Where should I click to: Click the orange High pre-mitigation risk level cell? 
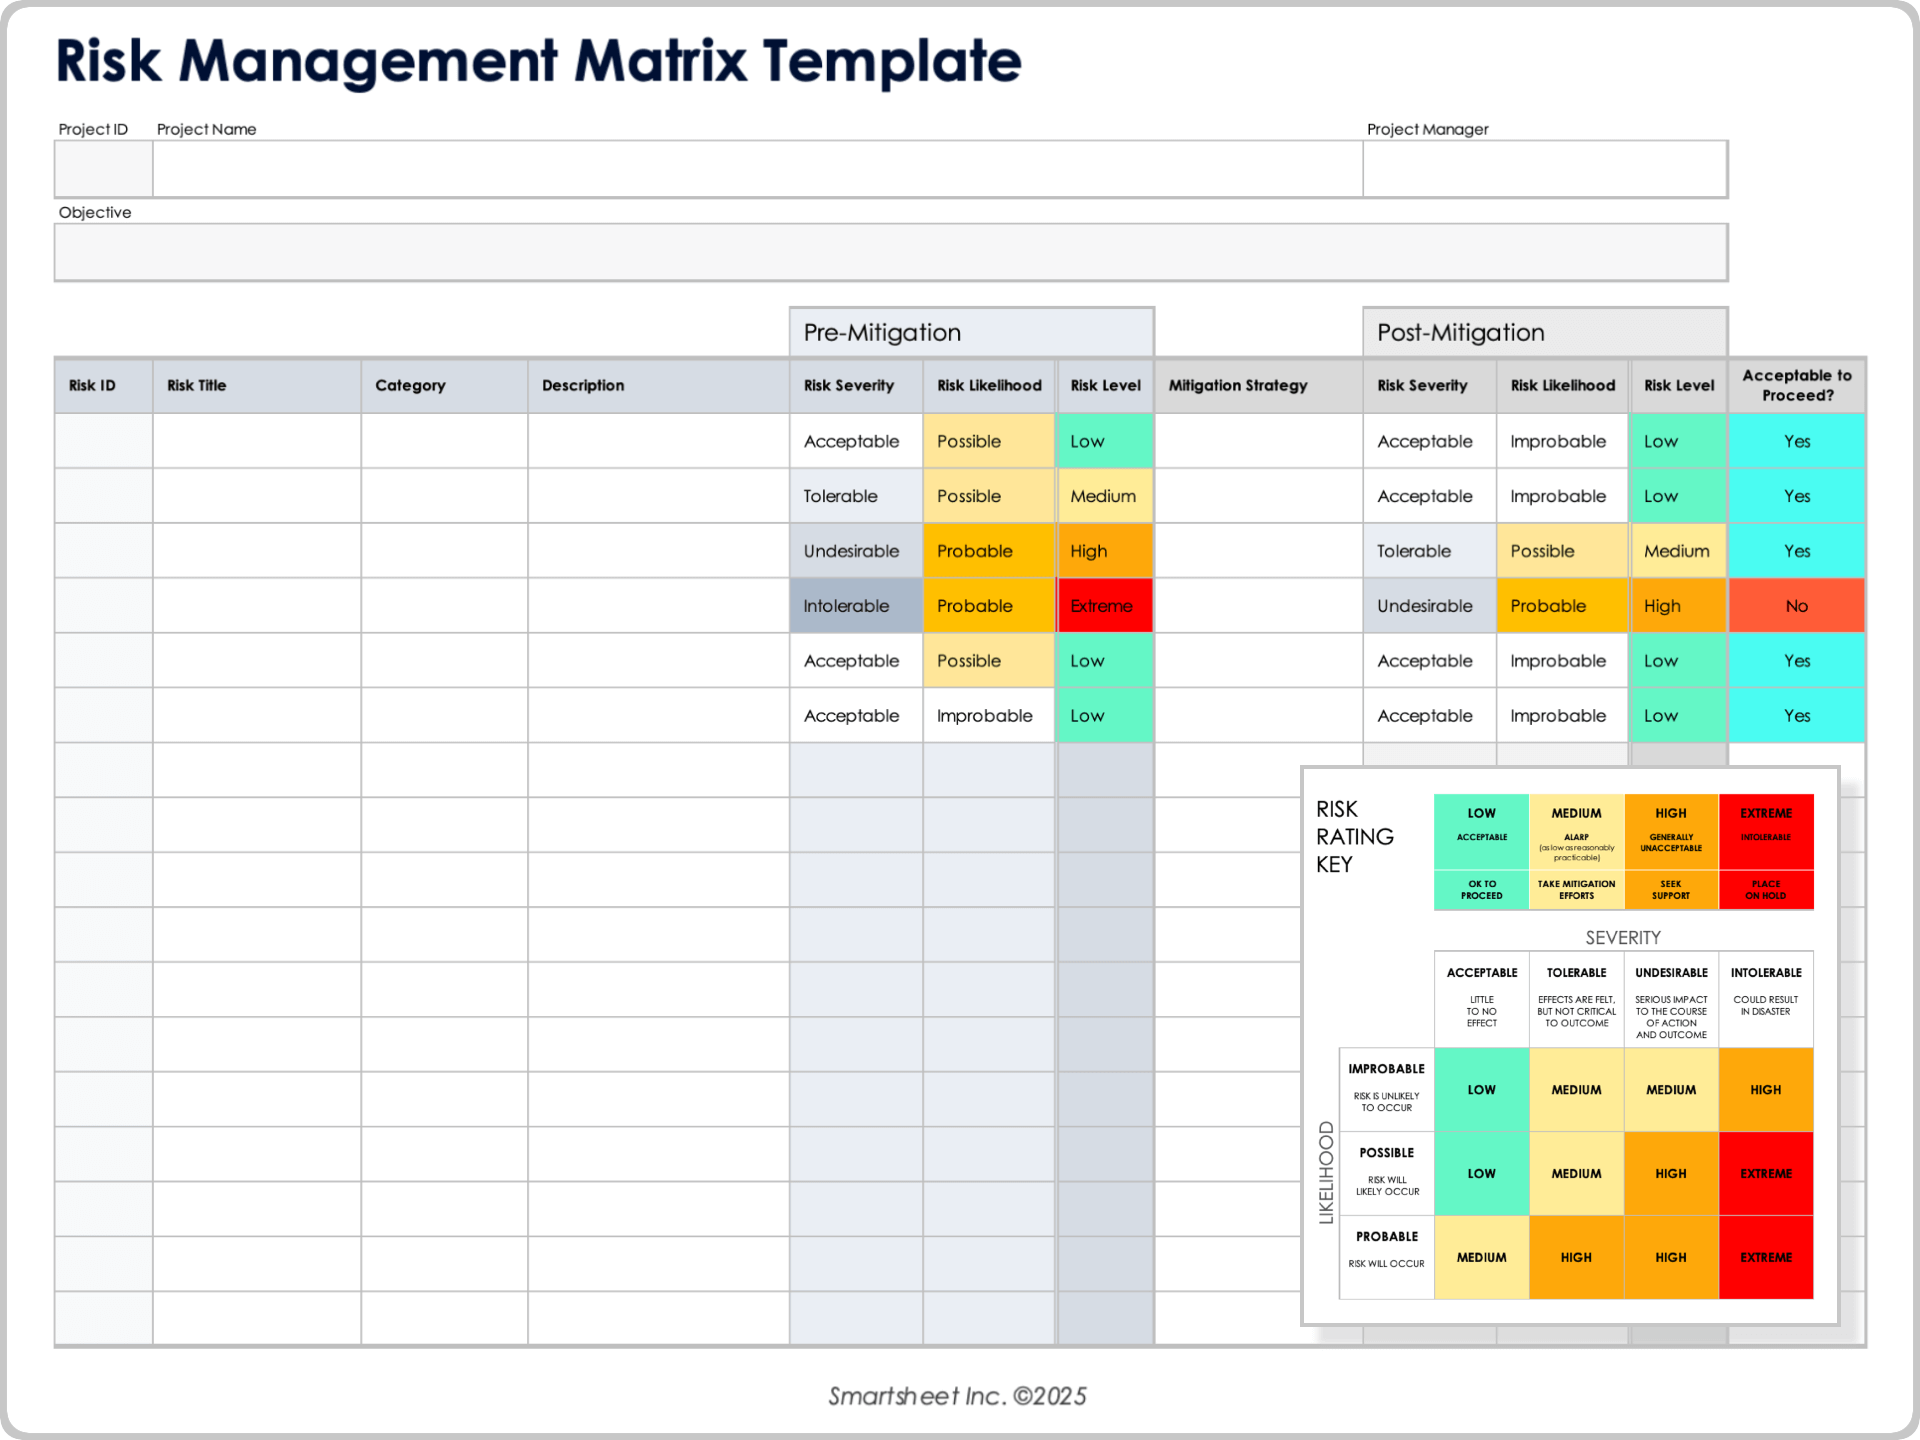click(x=1103, y=550)
